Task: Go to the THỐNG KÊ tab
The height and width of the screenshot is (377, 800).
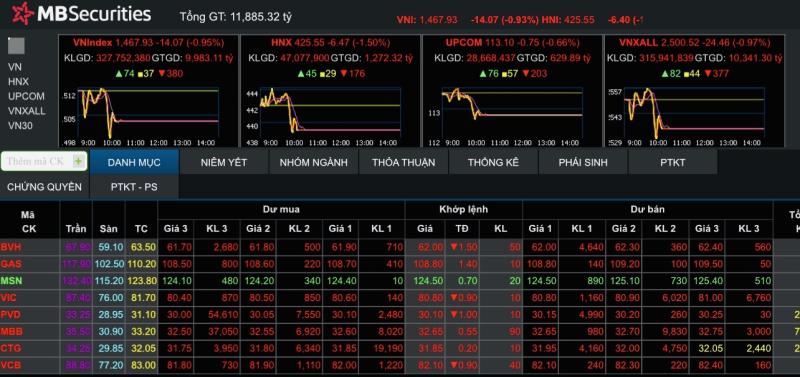Action: [493, 162]
